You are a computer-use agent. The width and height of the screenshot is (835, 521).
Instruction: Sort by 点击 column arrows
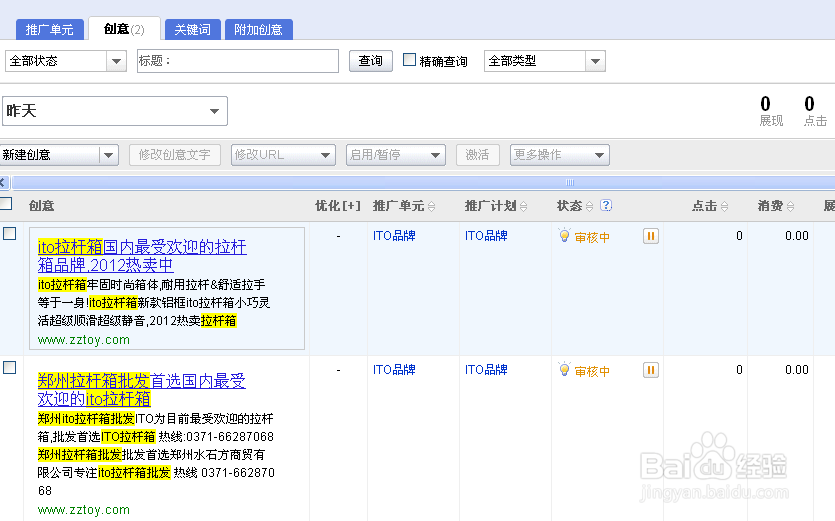(724, 206)
